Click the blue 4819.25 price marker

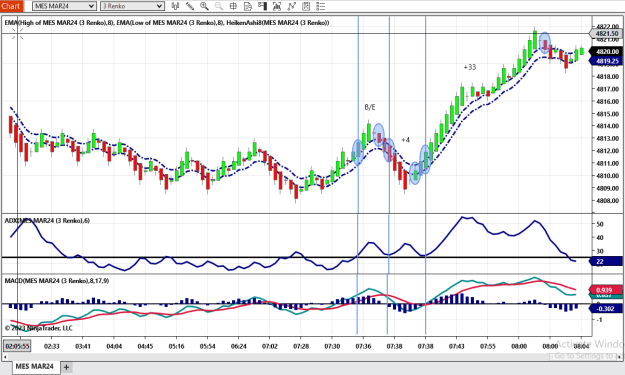tap(607, 61)
